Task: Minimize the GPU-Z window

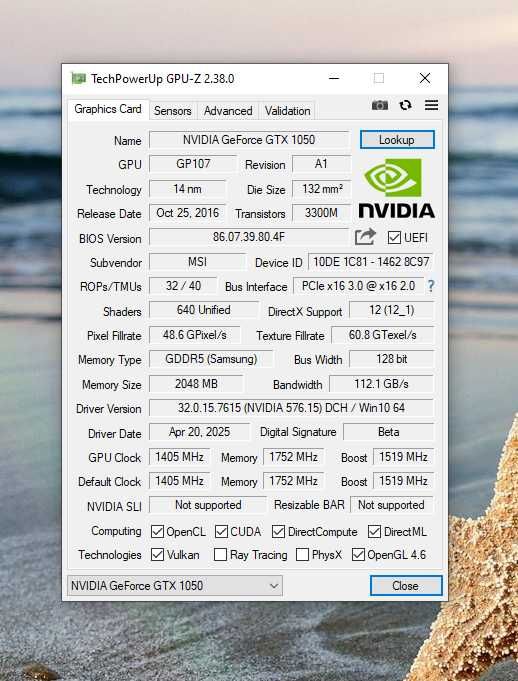Action: tap(334, 78)
